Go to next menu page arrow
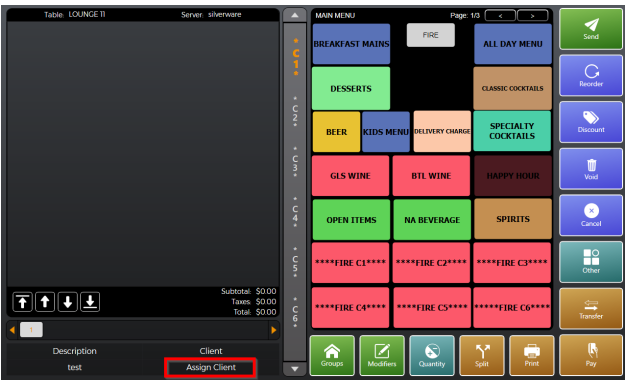The width and height of the screenshot is (630, 384). pyautogui.click(x=532, y=16)
